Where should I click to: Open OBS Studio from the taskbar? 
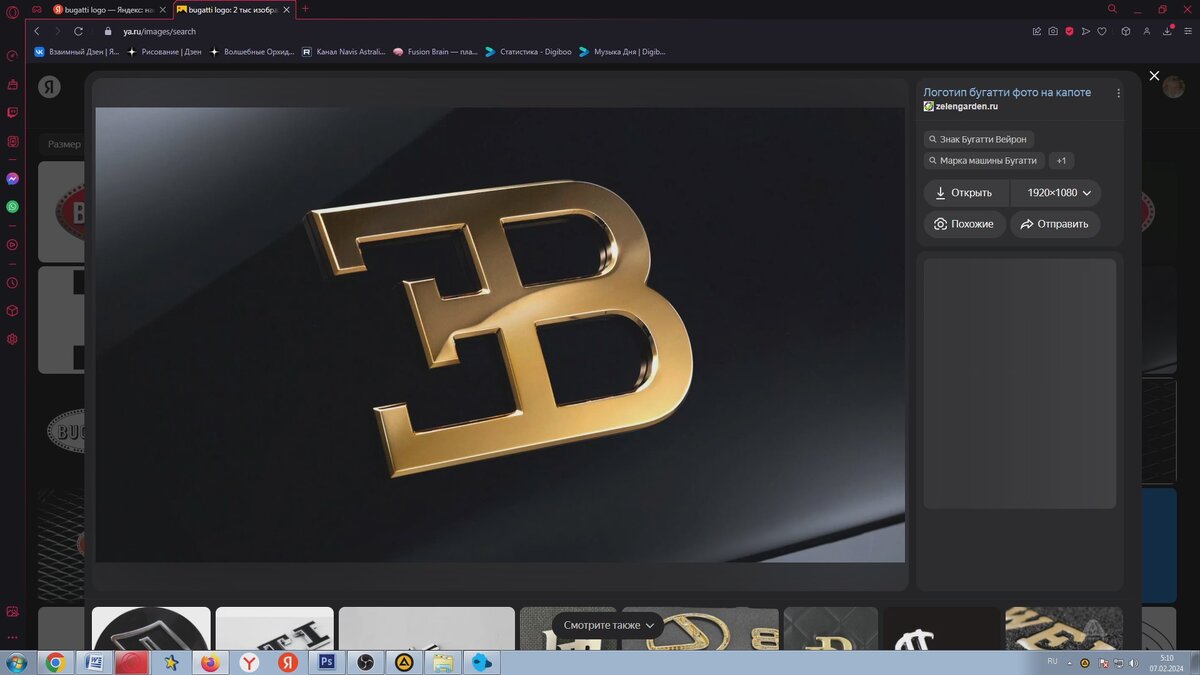[x=365, y=662]
